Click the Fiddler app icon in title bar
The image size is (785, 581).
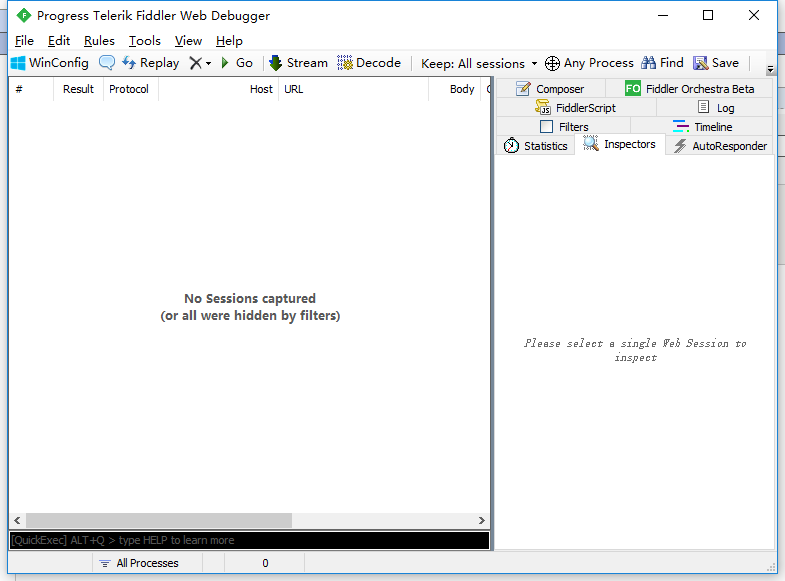coord(24,16)
